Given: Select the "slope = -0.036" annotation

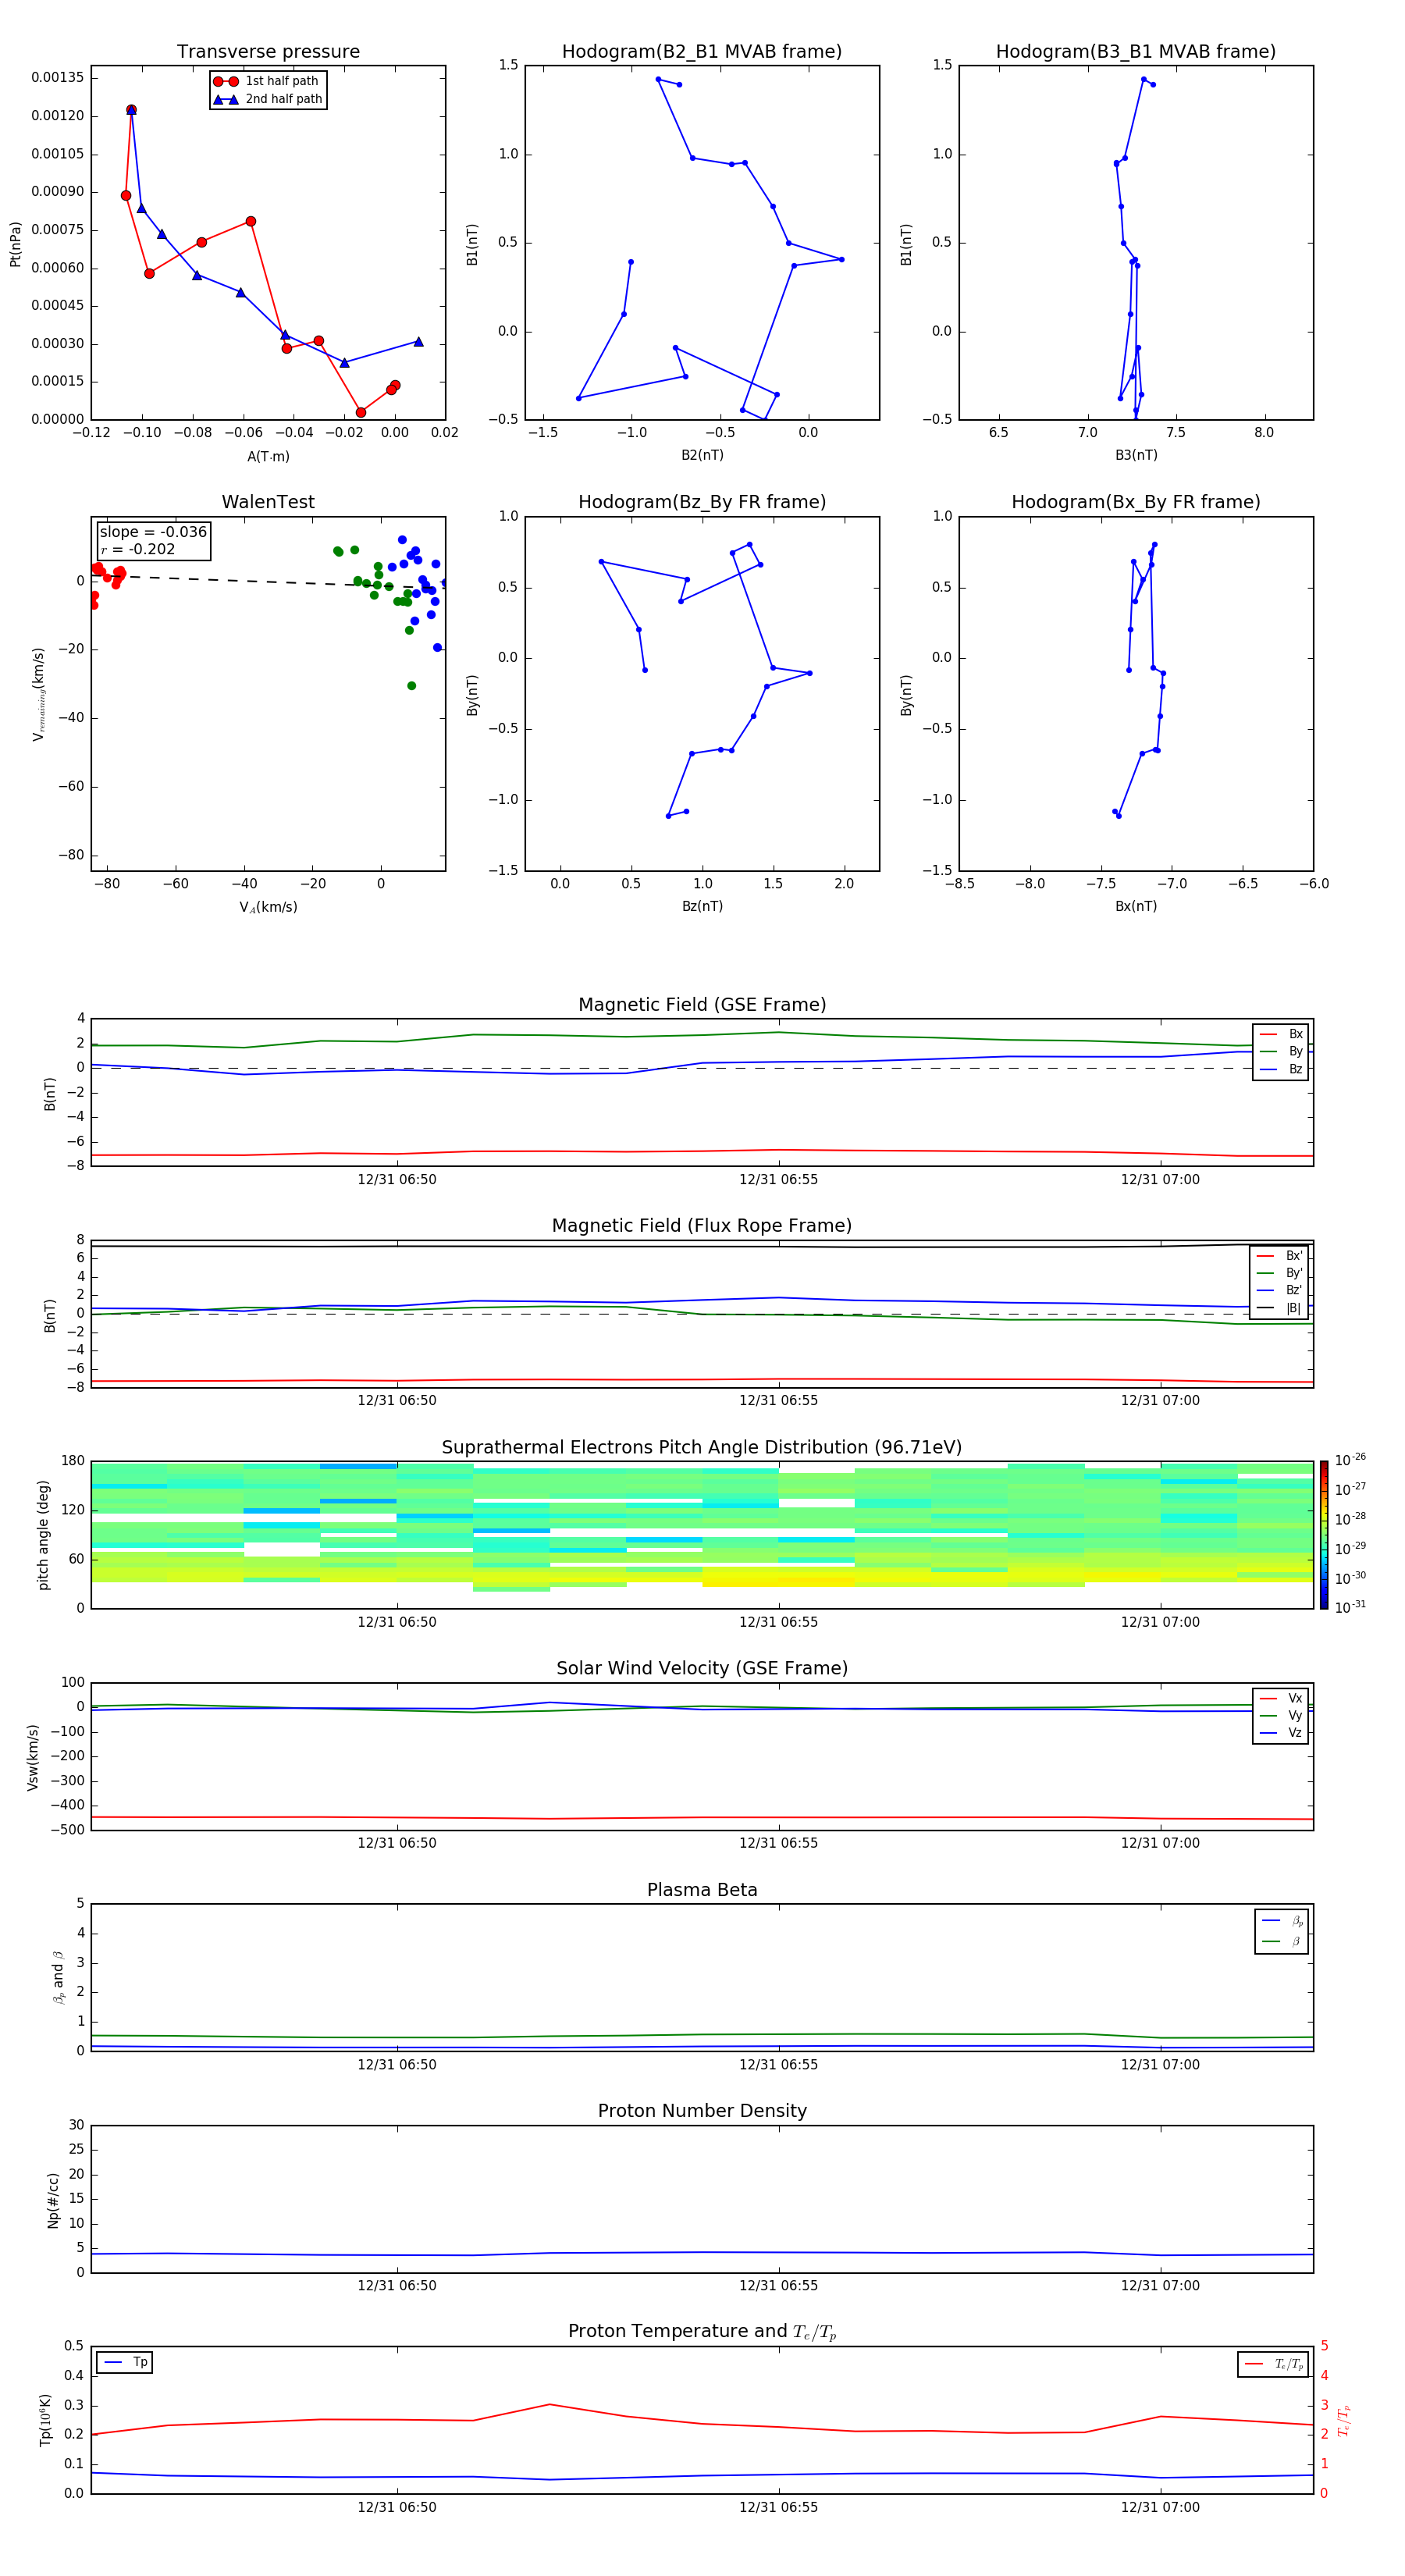Looking at the screenshot, I should (153, 532).
